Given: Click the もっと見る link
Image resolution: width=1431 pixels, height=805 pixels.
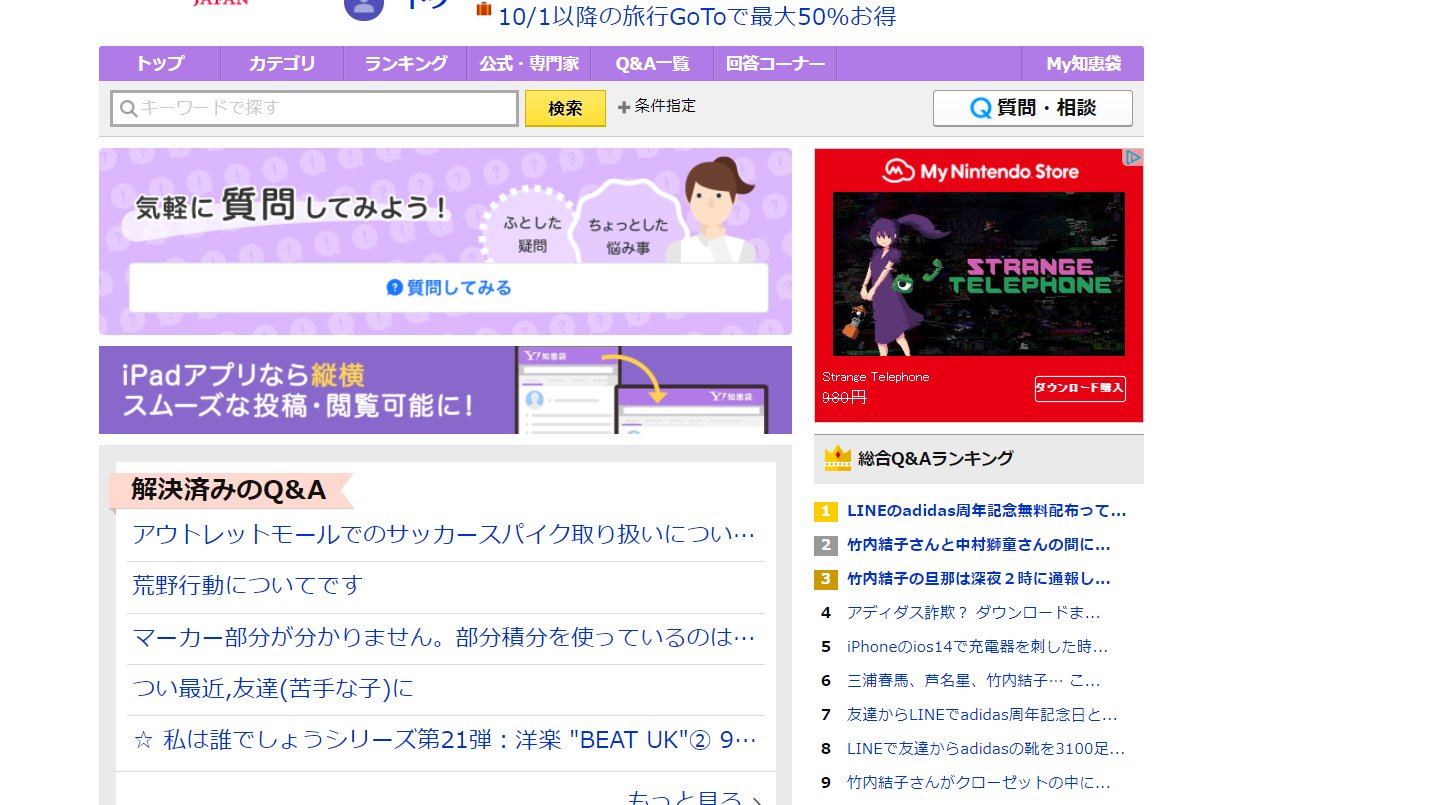Looking at the screenshot, I should 694,797.
